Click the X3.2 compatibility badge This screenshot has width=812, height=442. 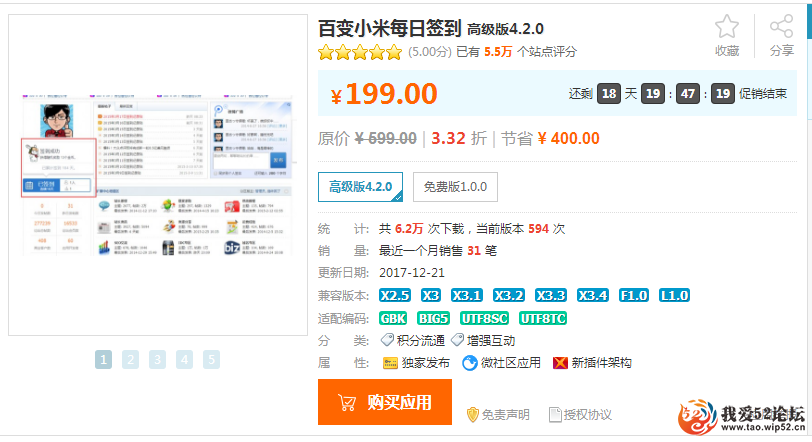tap(509, 296)
